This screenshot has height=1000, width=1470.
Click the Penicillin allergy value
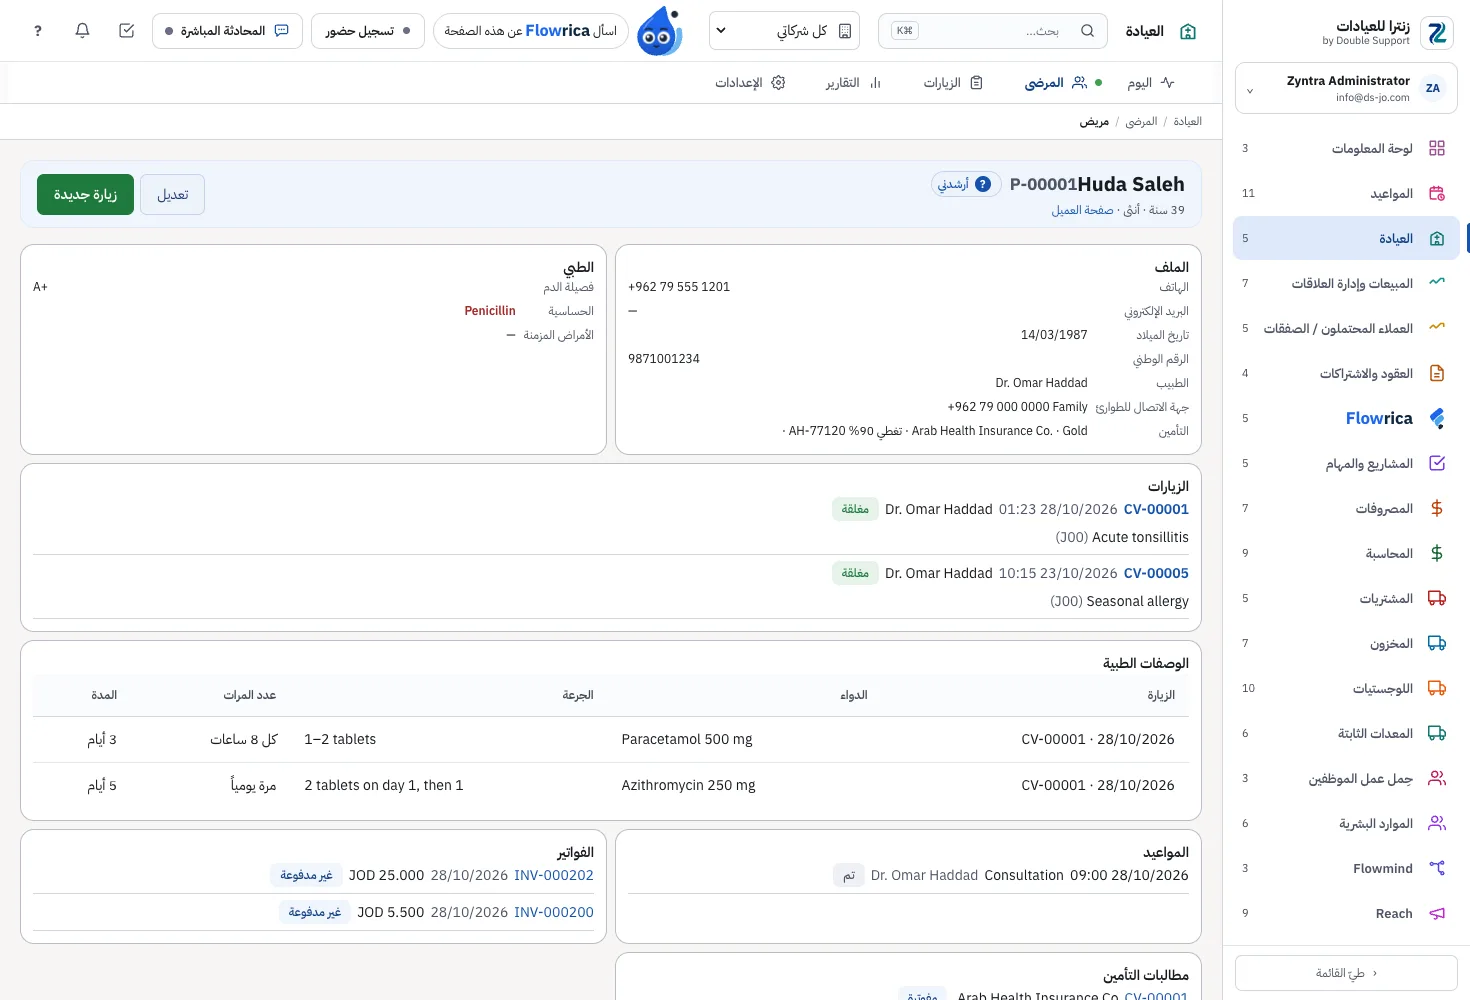click(490, 311)
